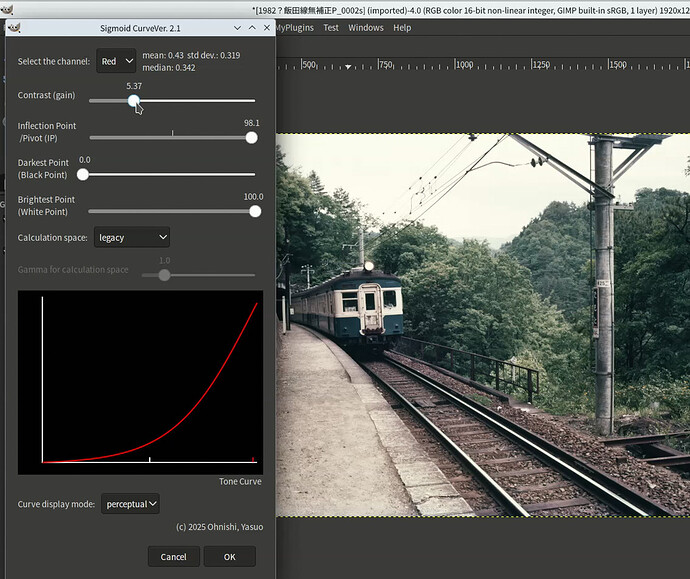Open the channel selection dropdown showing Red

(116, 62)
